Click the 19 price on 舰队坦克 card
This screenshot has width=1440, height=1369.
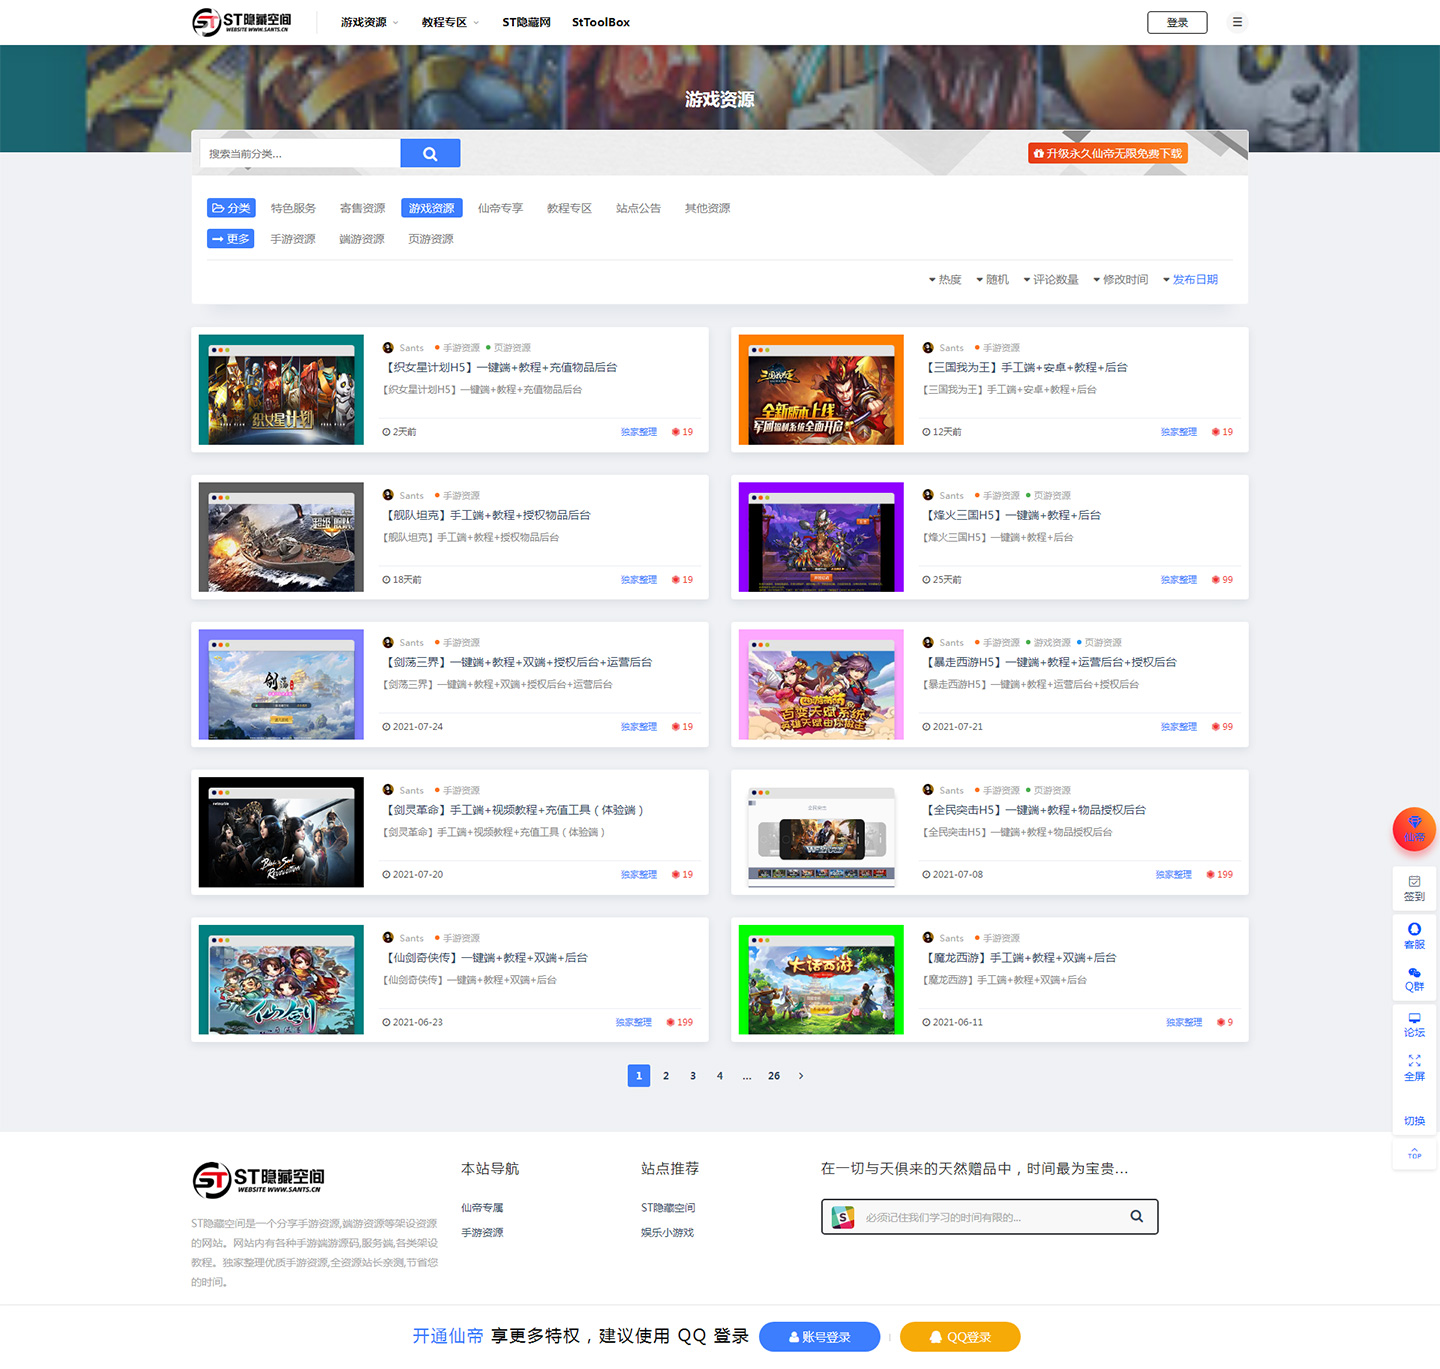click(682, 580)
